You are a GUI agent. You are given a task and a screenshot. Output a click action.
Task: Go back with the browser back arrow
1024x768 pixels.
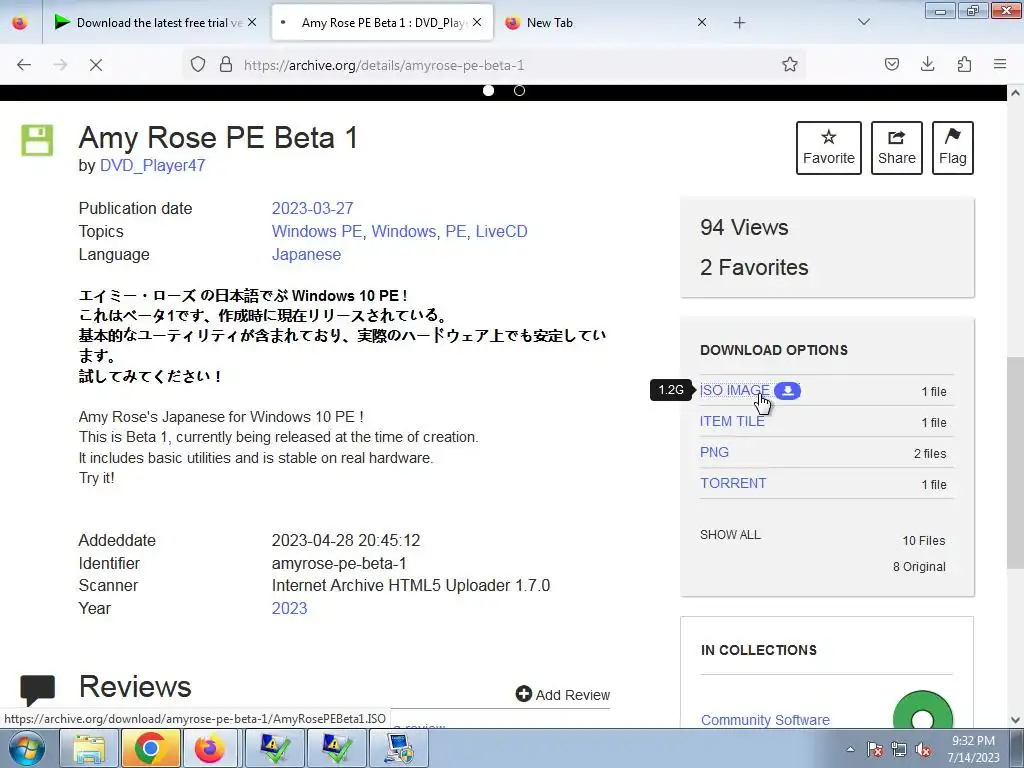24,65
